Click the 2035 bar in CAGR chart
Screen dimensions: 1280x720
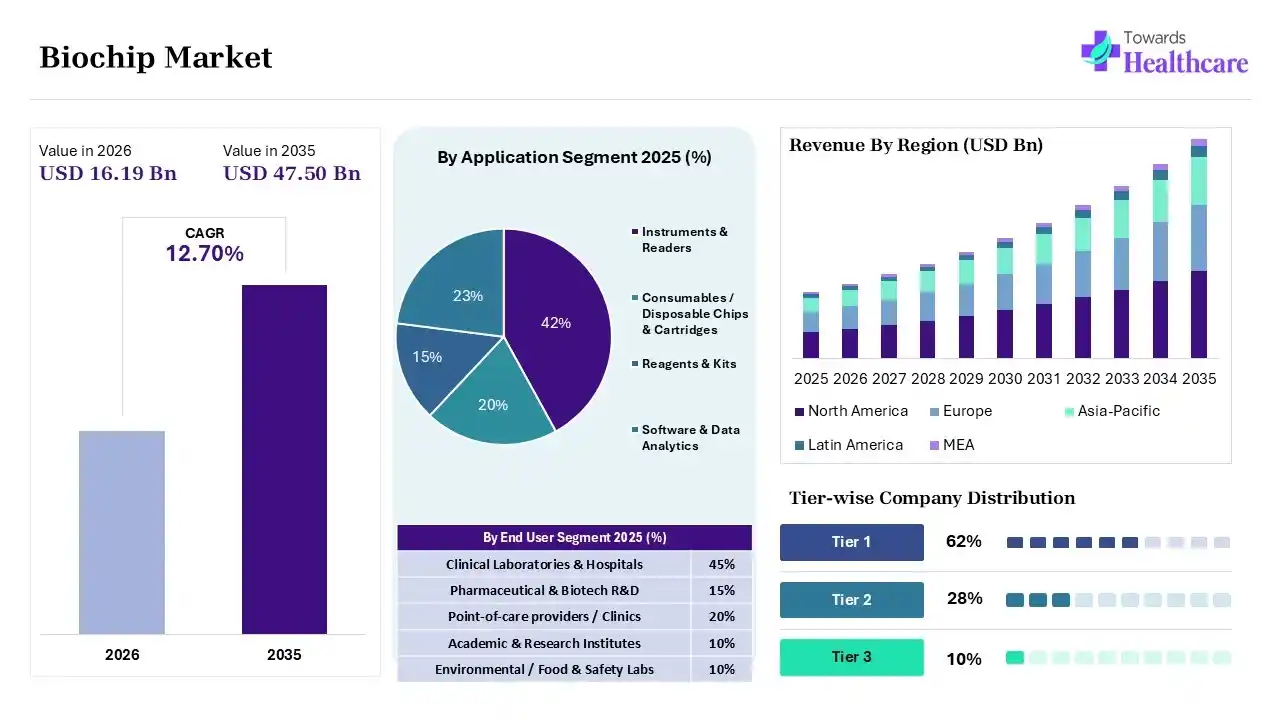click(x=284, y=459)
